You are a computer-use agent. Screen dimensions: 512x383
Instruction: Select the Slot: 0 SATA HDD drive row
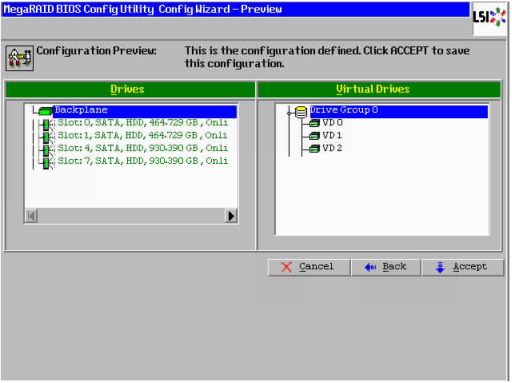[x=143, y=123]
